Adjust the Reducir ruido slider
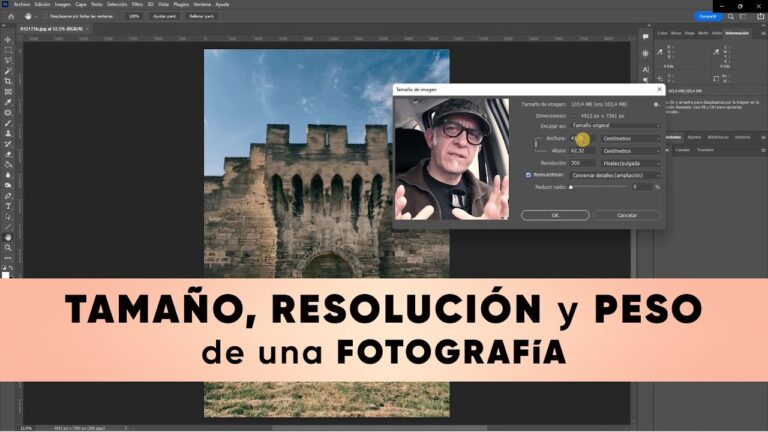This screenshot has width=768, height=432. tap(571, 187)
